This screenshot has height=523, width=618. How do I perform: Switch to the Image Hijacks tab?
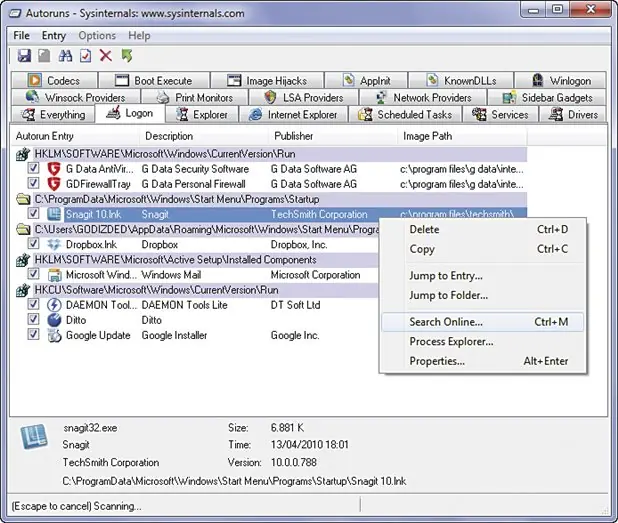point(267,80)
